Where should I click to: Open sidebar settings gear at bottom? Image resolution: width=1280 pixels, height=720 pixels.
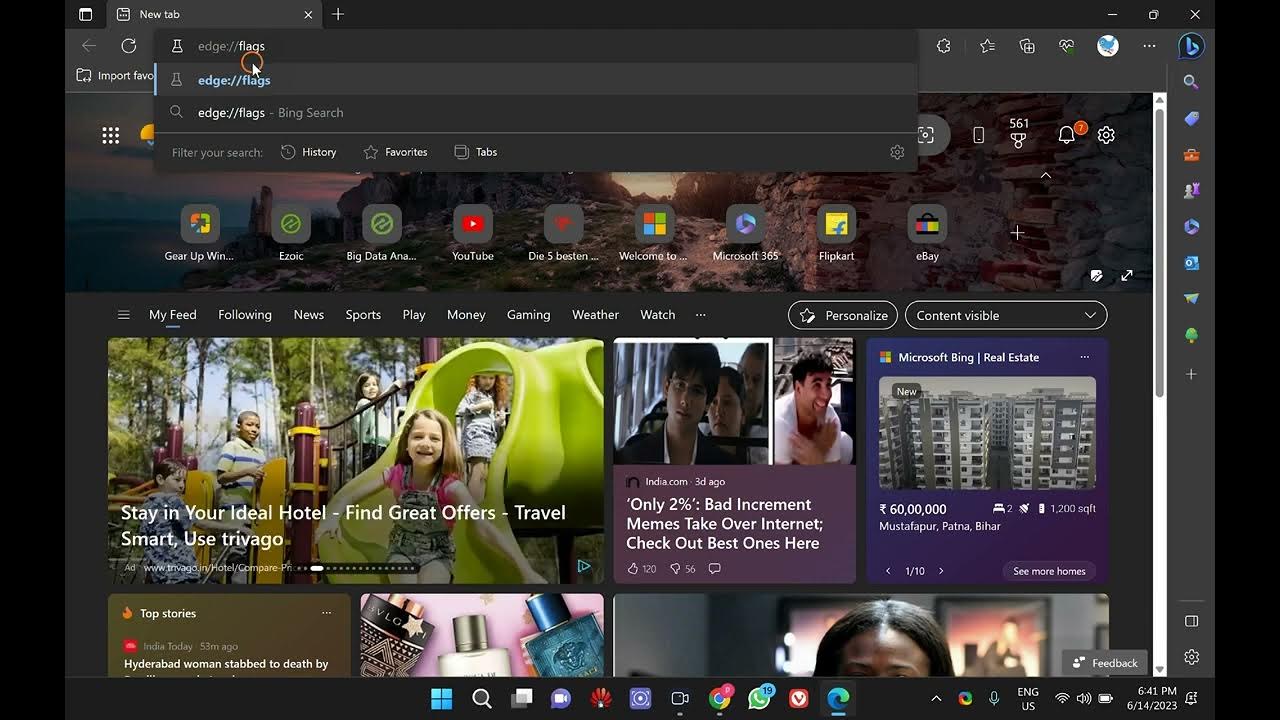(x=1191, y=657)
